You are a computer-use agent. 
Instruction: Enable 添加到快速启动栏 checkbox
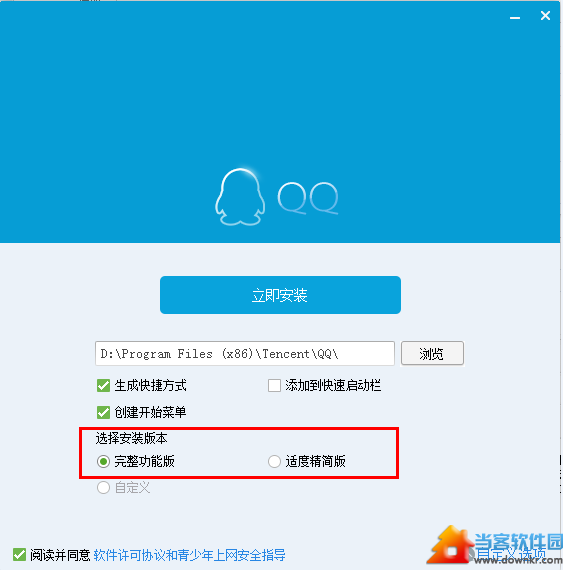point(274,385)
